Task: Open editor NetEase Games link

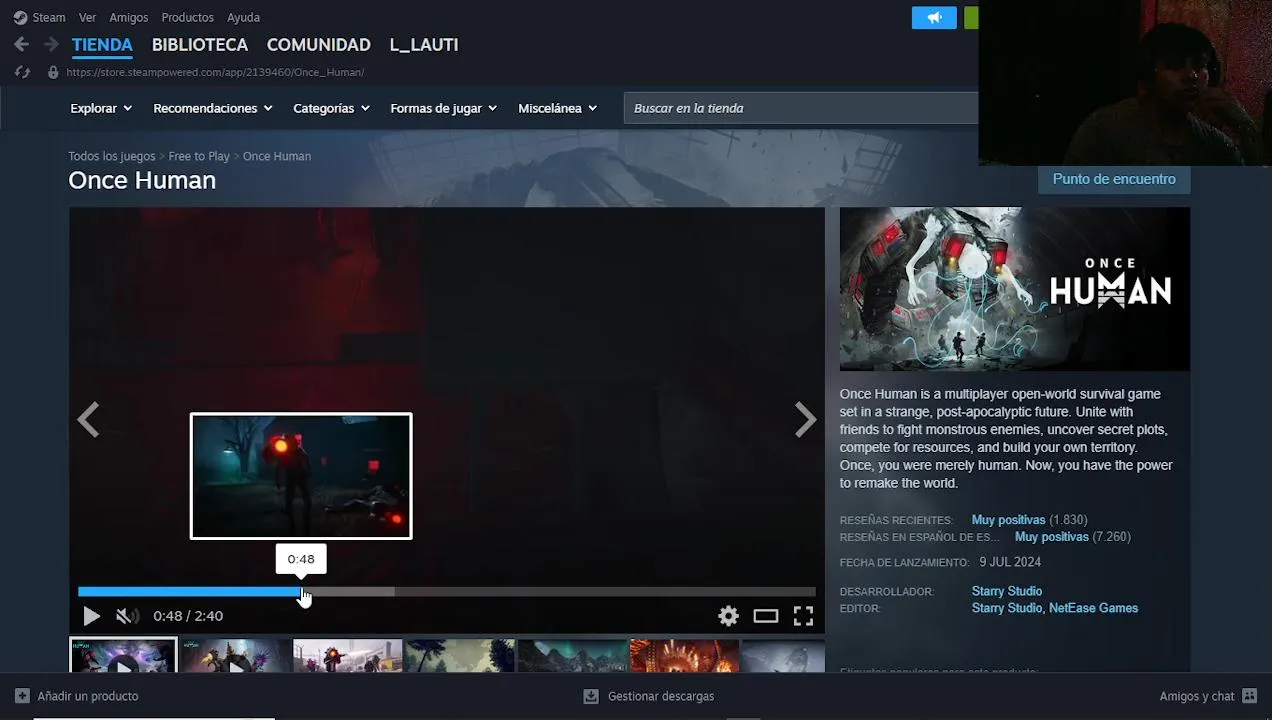Action: 1094,608
